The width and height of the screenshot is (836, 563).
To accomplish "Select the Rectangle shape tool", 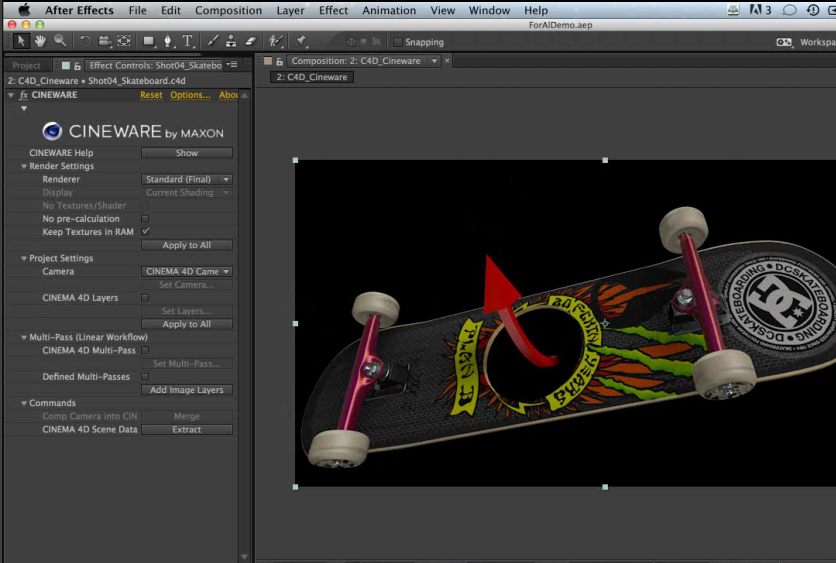I will coord(148,41).
